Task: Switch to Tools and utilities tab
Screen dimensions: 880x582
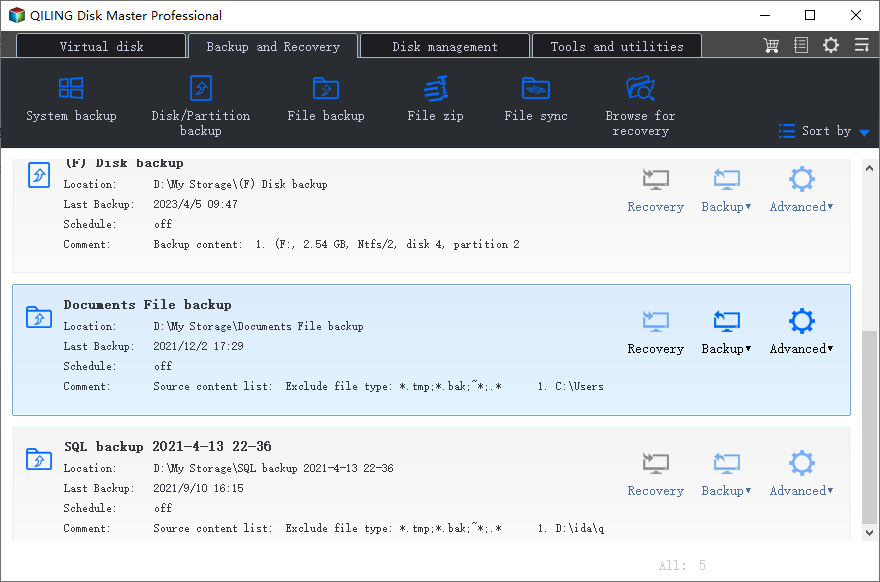Action: tap(617, 46)
